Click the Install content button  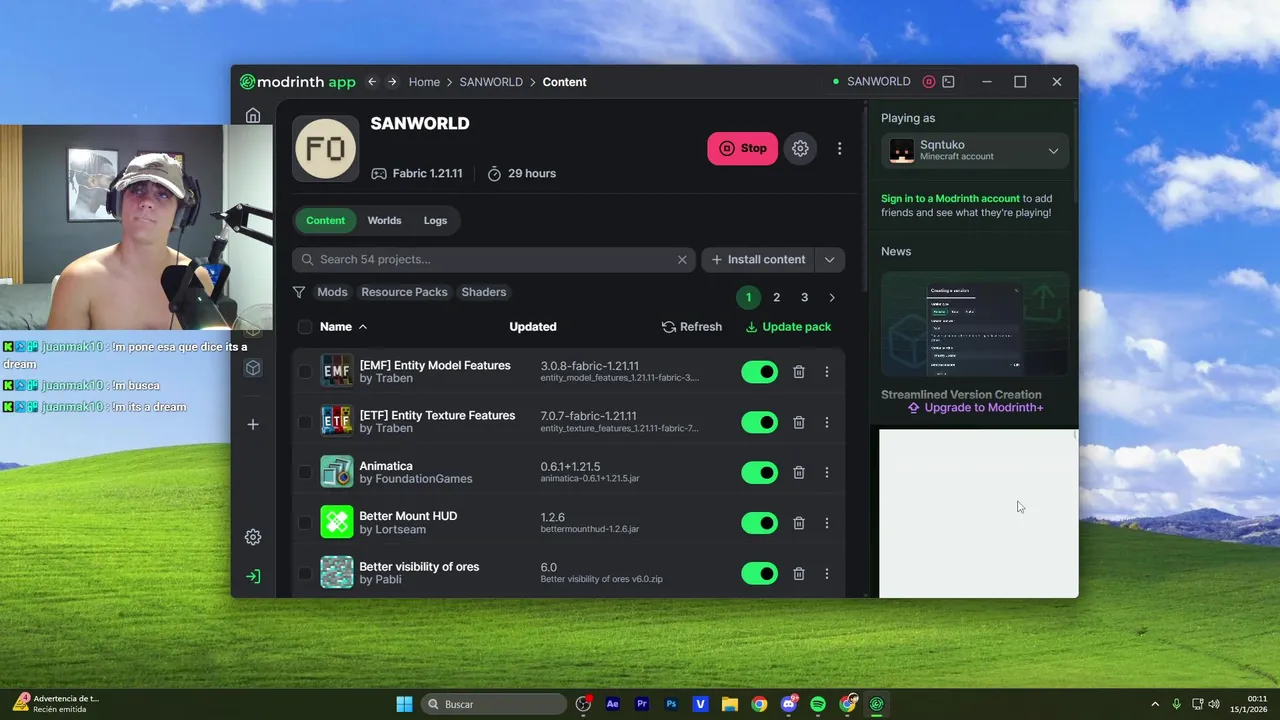[758, 260]
